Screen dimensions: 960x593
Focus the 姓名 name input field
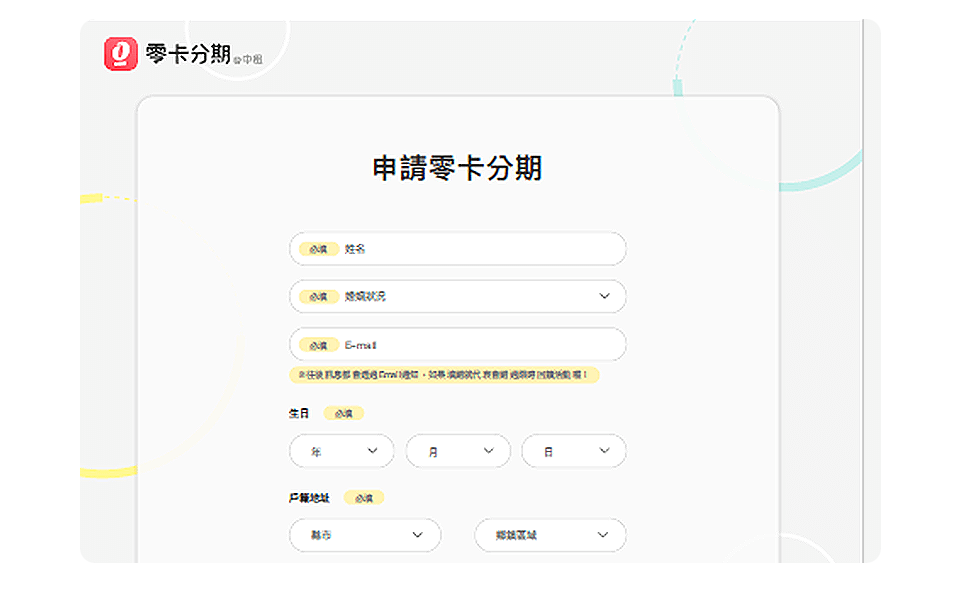[457, 249]
